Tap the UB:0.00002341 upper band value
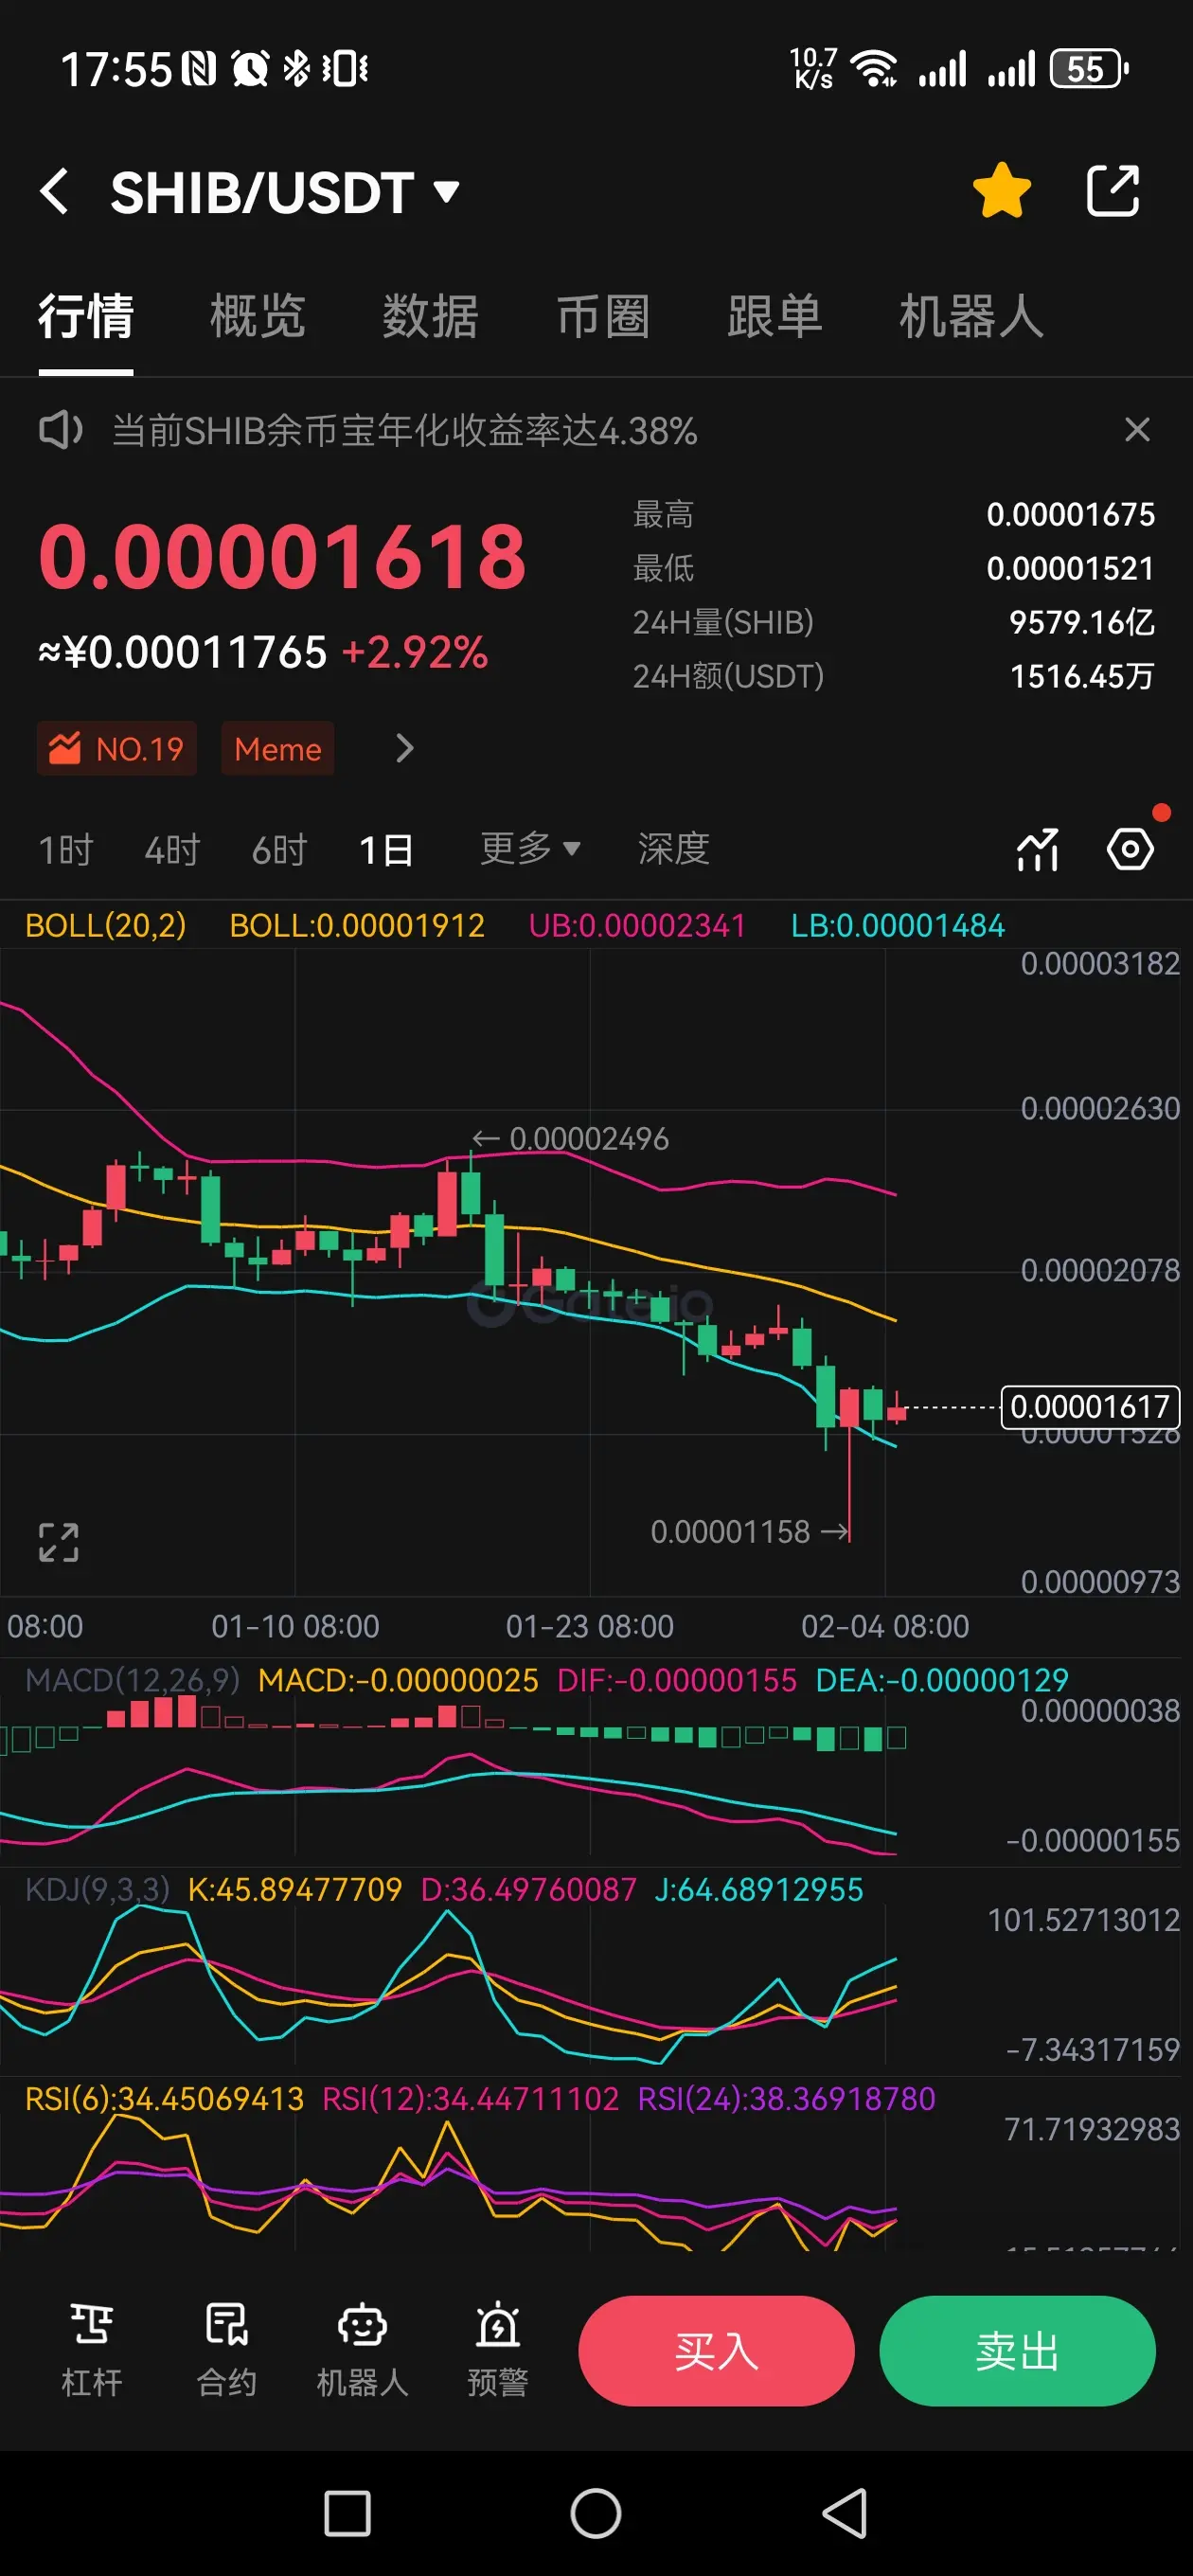 pos(637,925)
